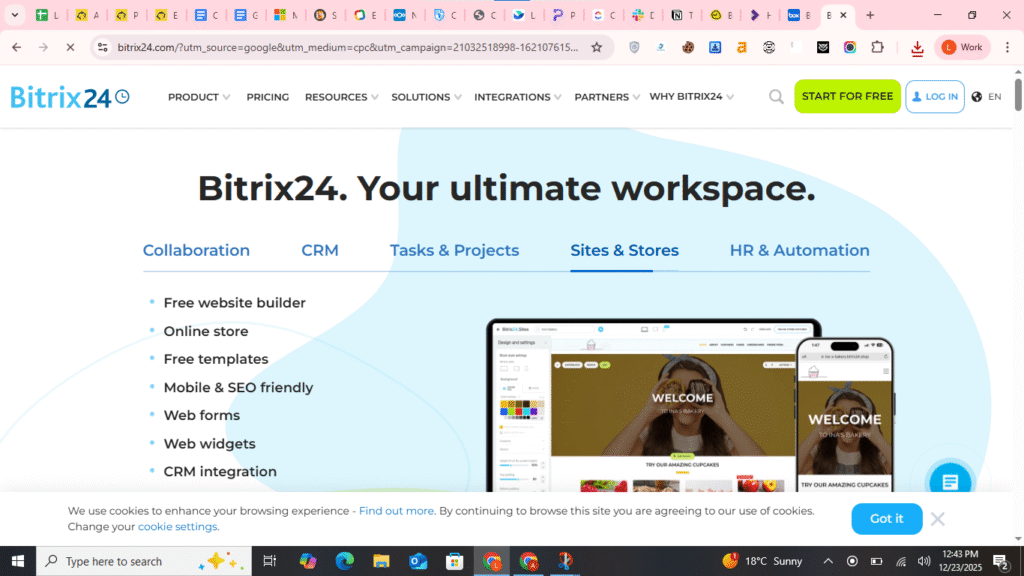The height and width of the screenshot is (576, 1024).
Task: Switch to the CRM tab
Action: 320,251
